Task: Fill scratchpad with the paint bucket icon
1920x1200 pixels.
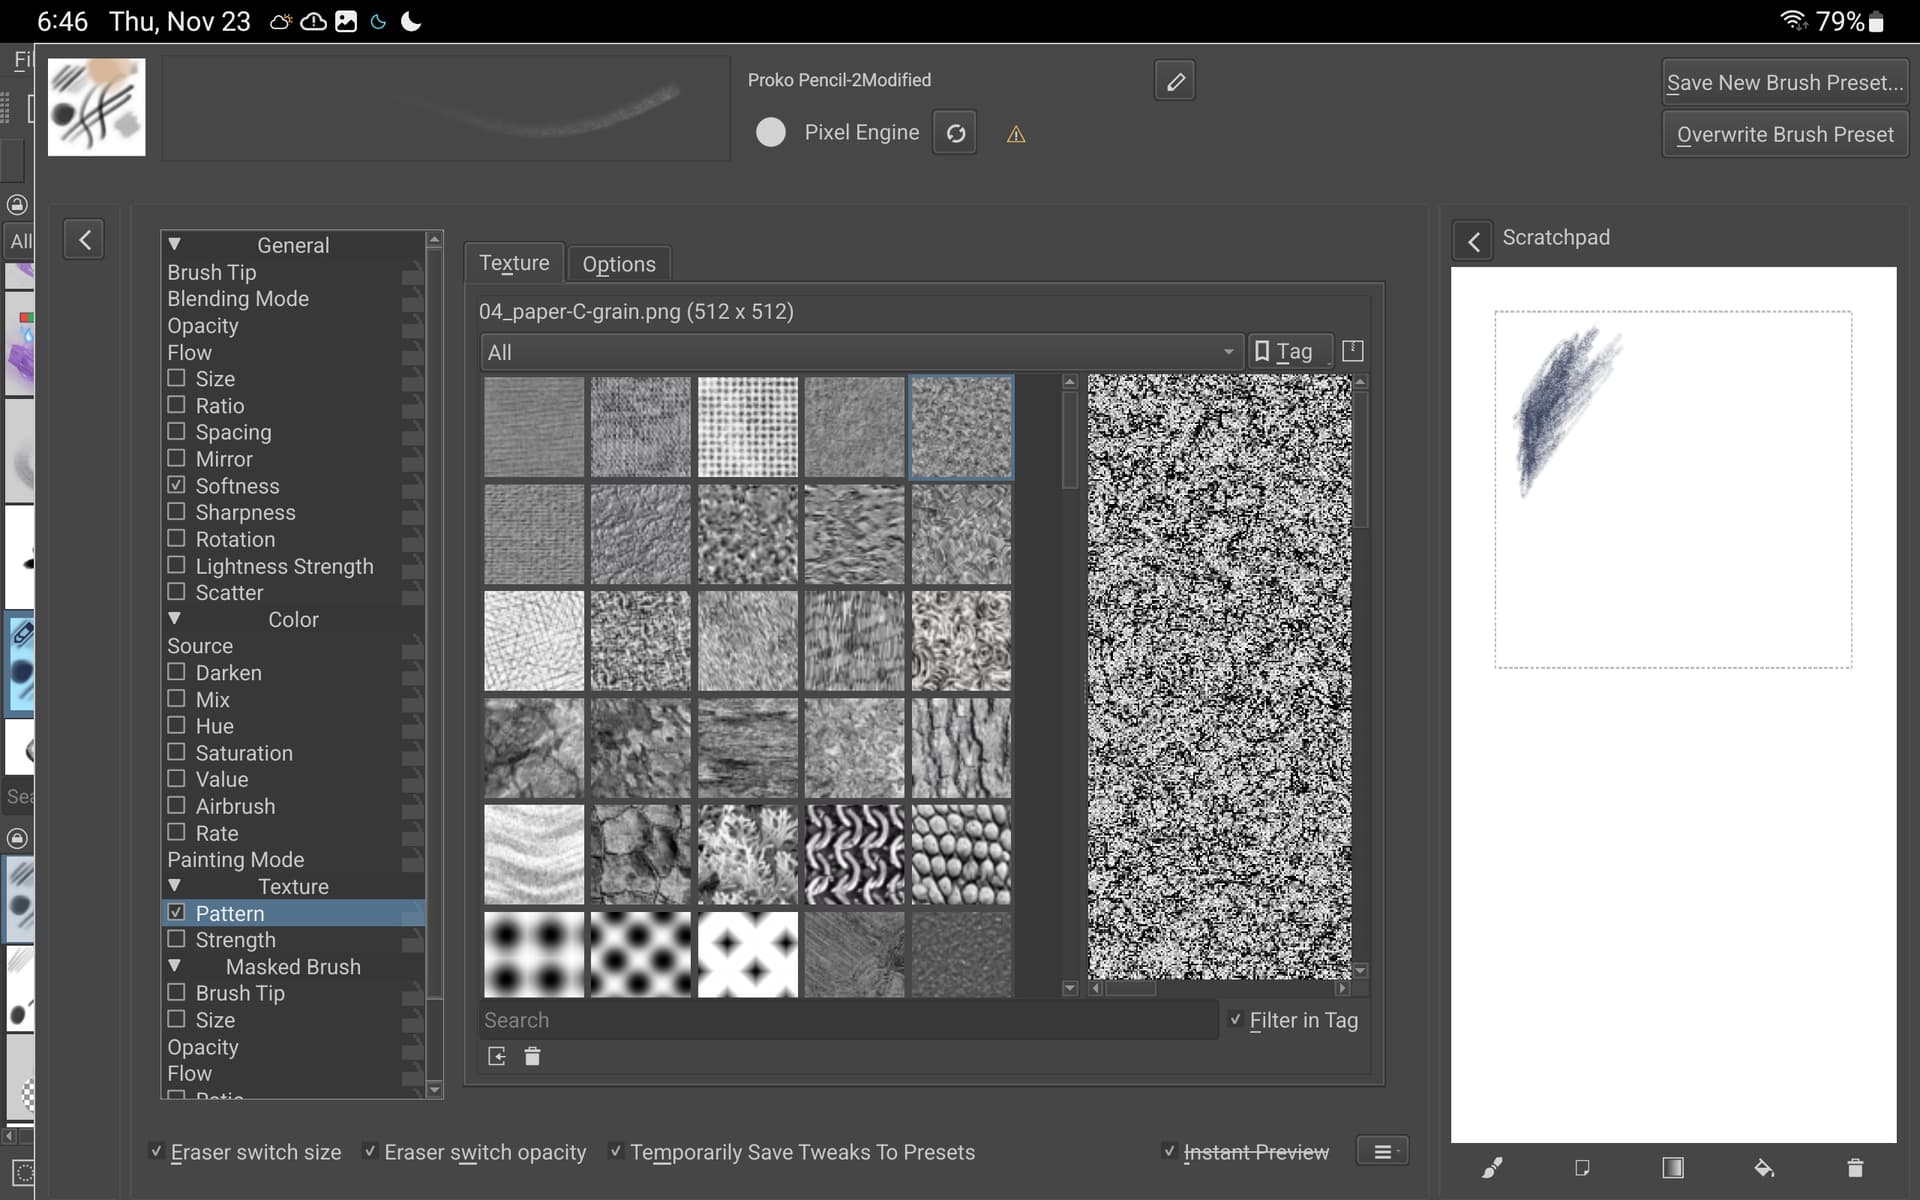Action: [1764, 1168]
